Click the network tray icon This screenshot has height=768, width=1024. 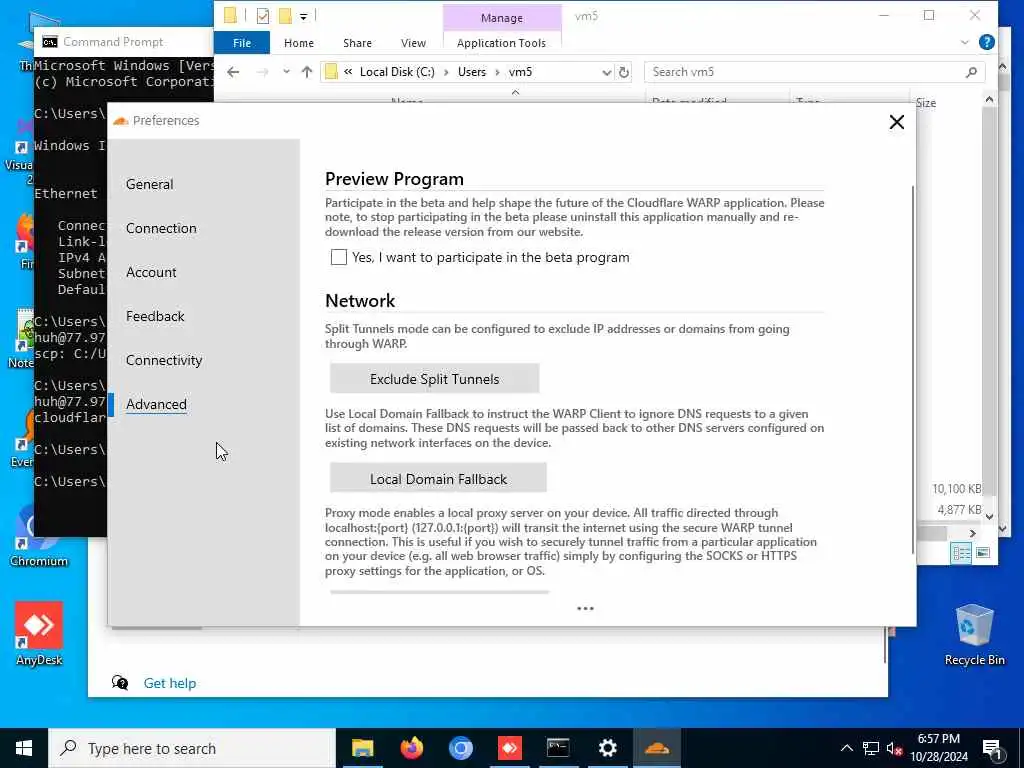871,748
